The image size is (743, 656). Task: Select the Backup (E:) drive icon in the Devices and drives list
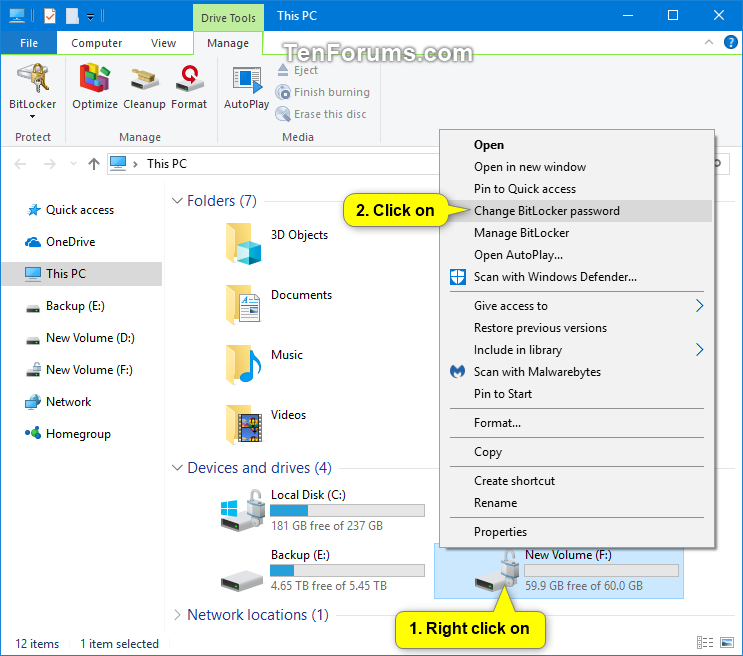tap(242, 580)
